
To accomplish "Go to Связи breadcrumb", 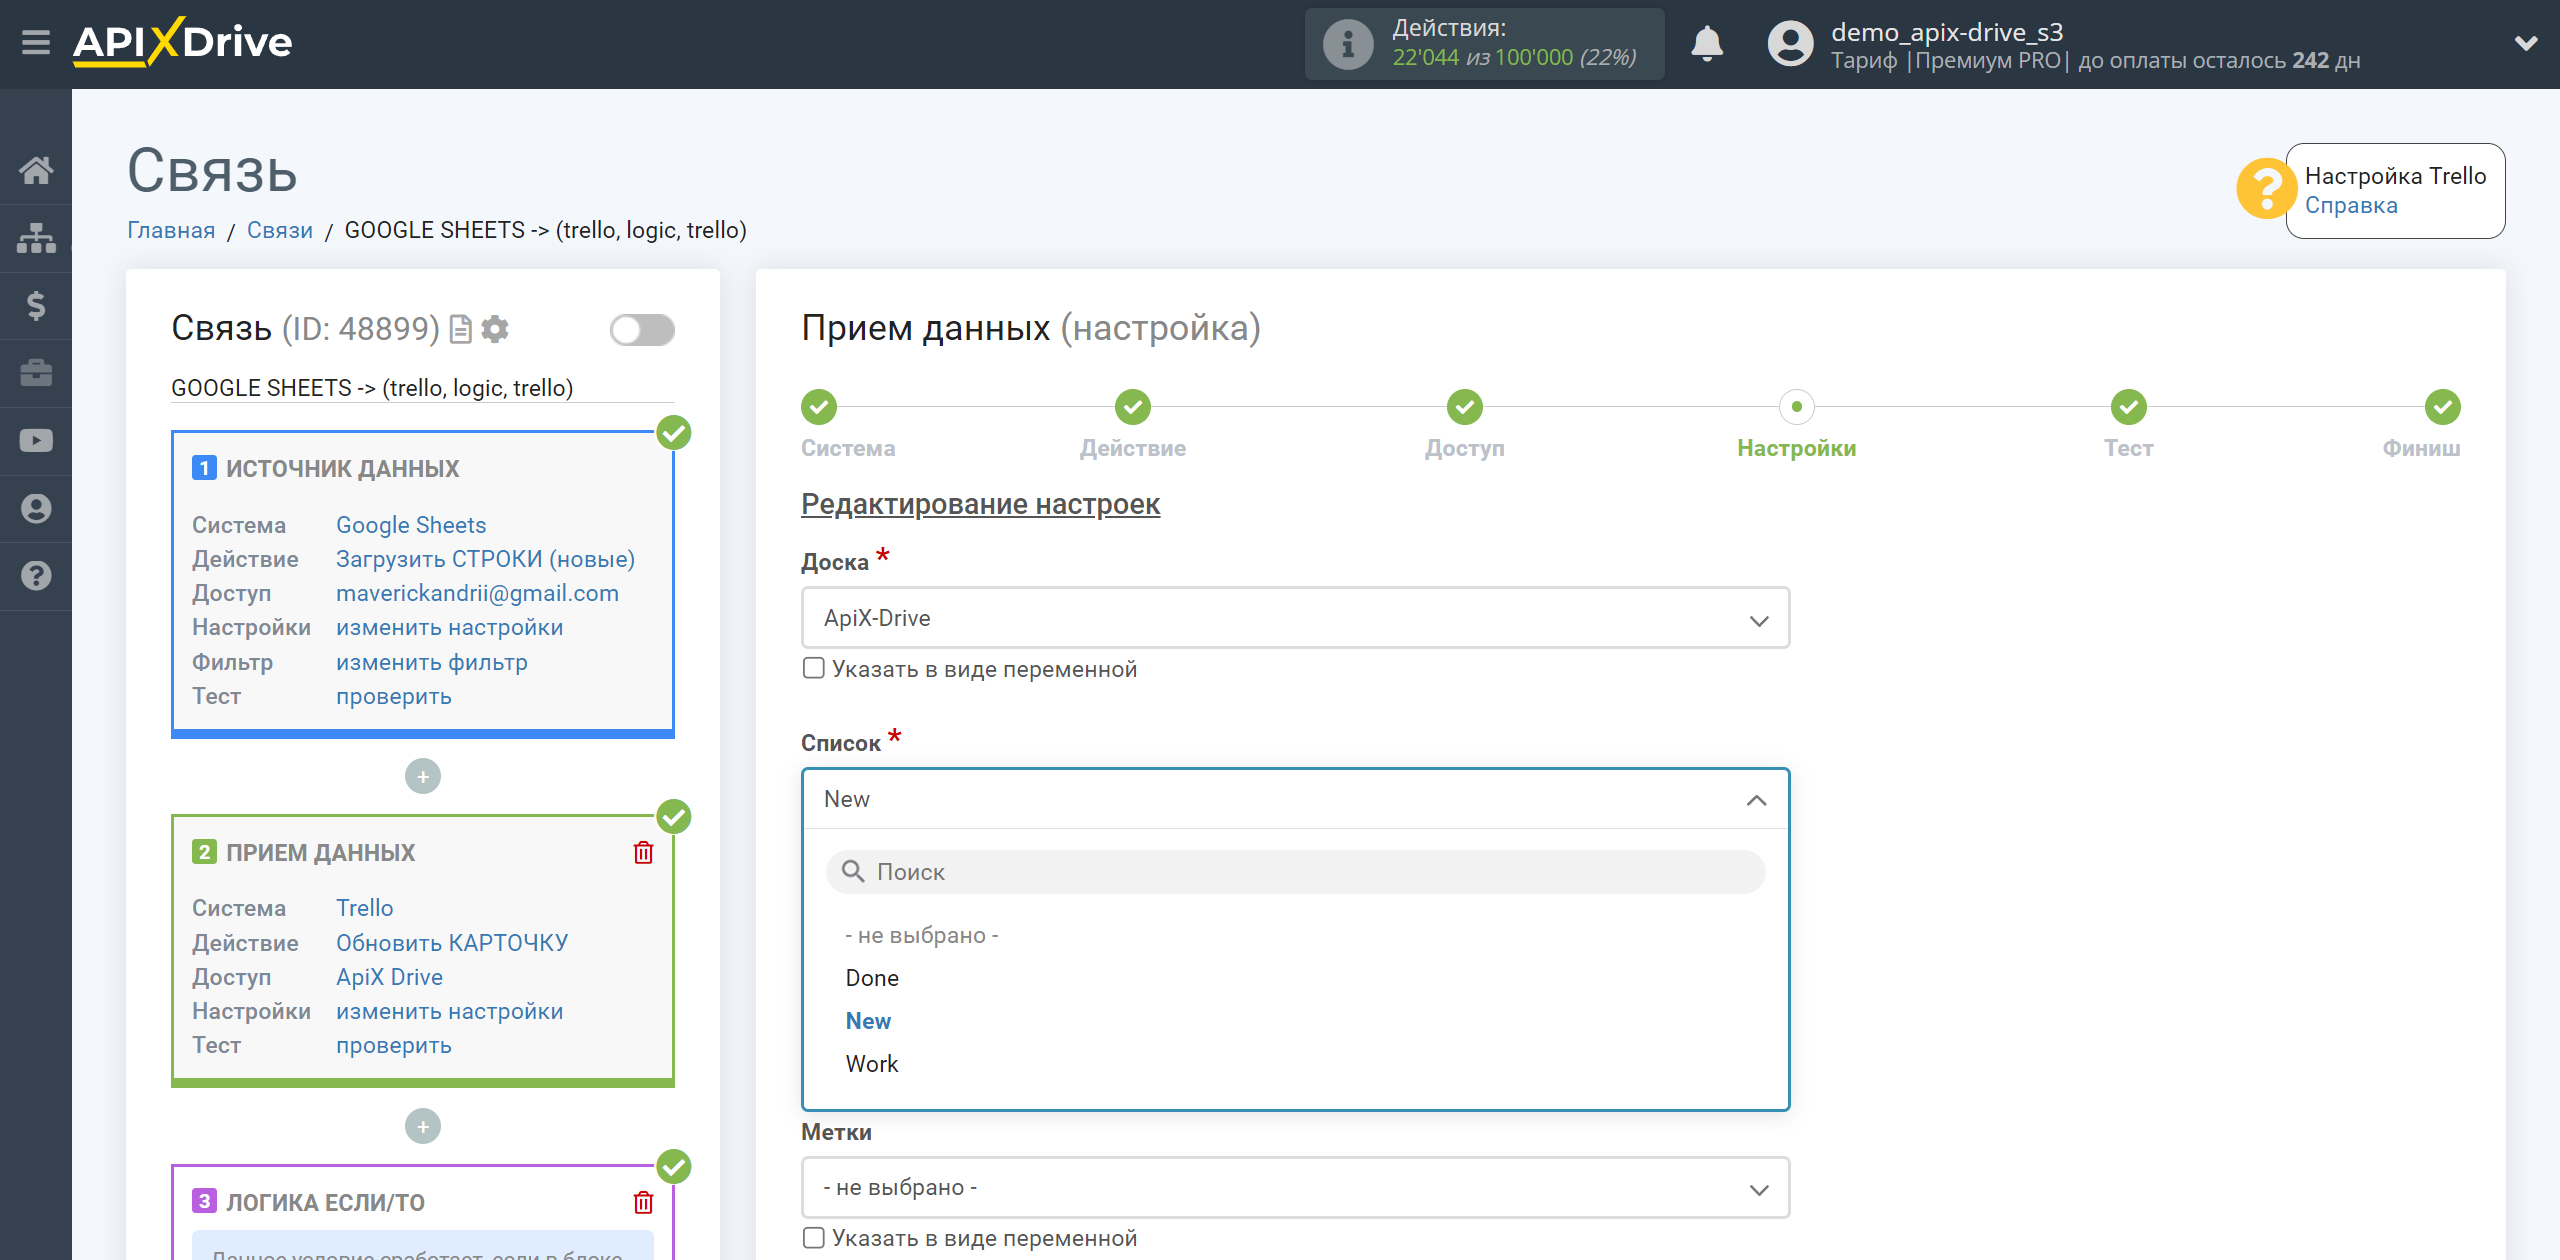I will 280,230.
